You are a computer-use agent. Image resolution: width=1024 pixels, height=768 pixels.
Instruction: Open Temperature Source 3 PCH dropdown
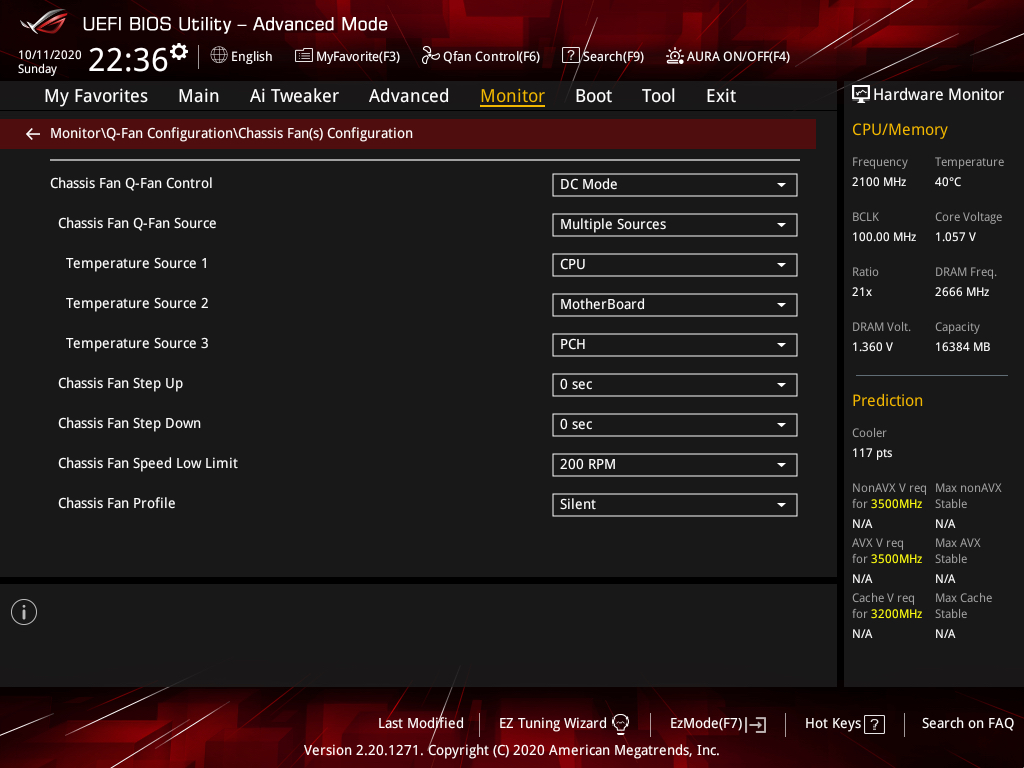[x=675, y=345]
